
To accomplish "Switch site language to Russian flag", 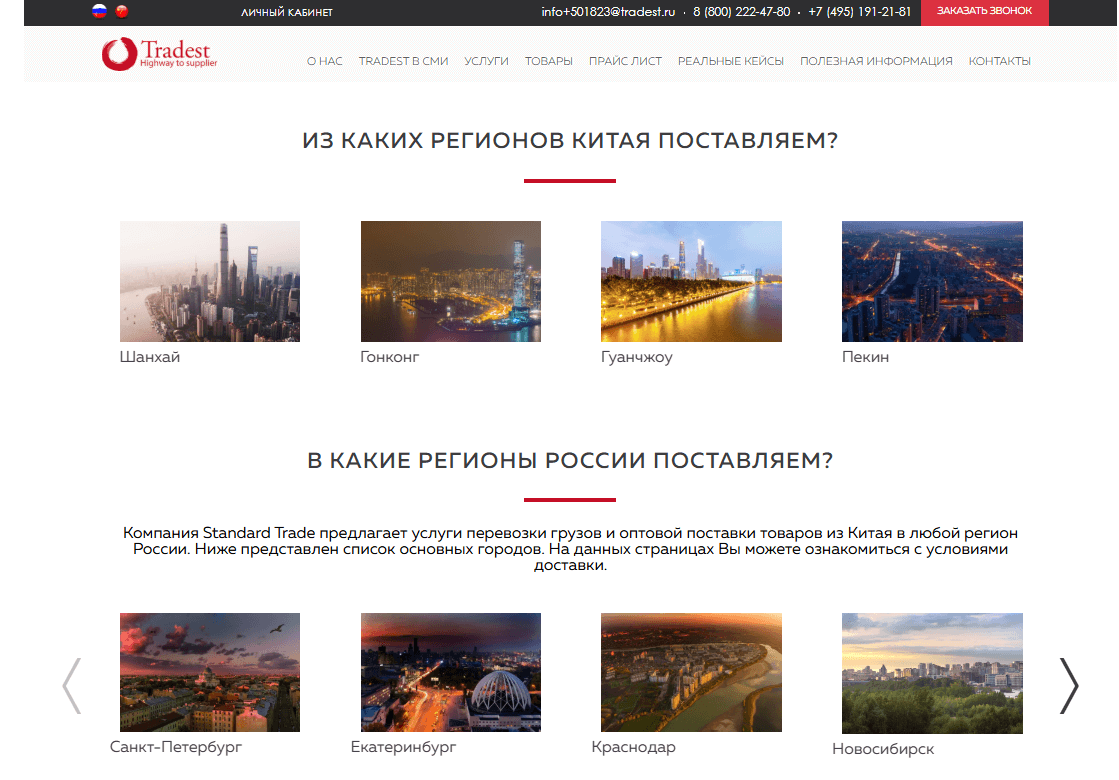I will [99, 12].
